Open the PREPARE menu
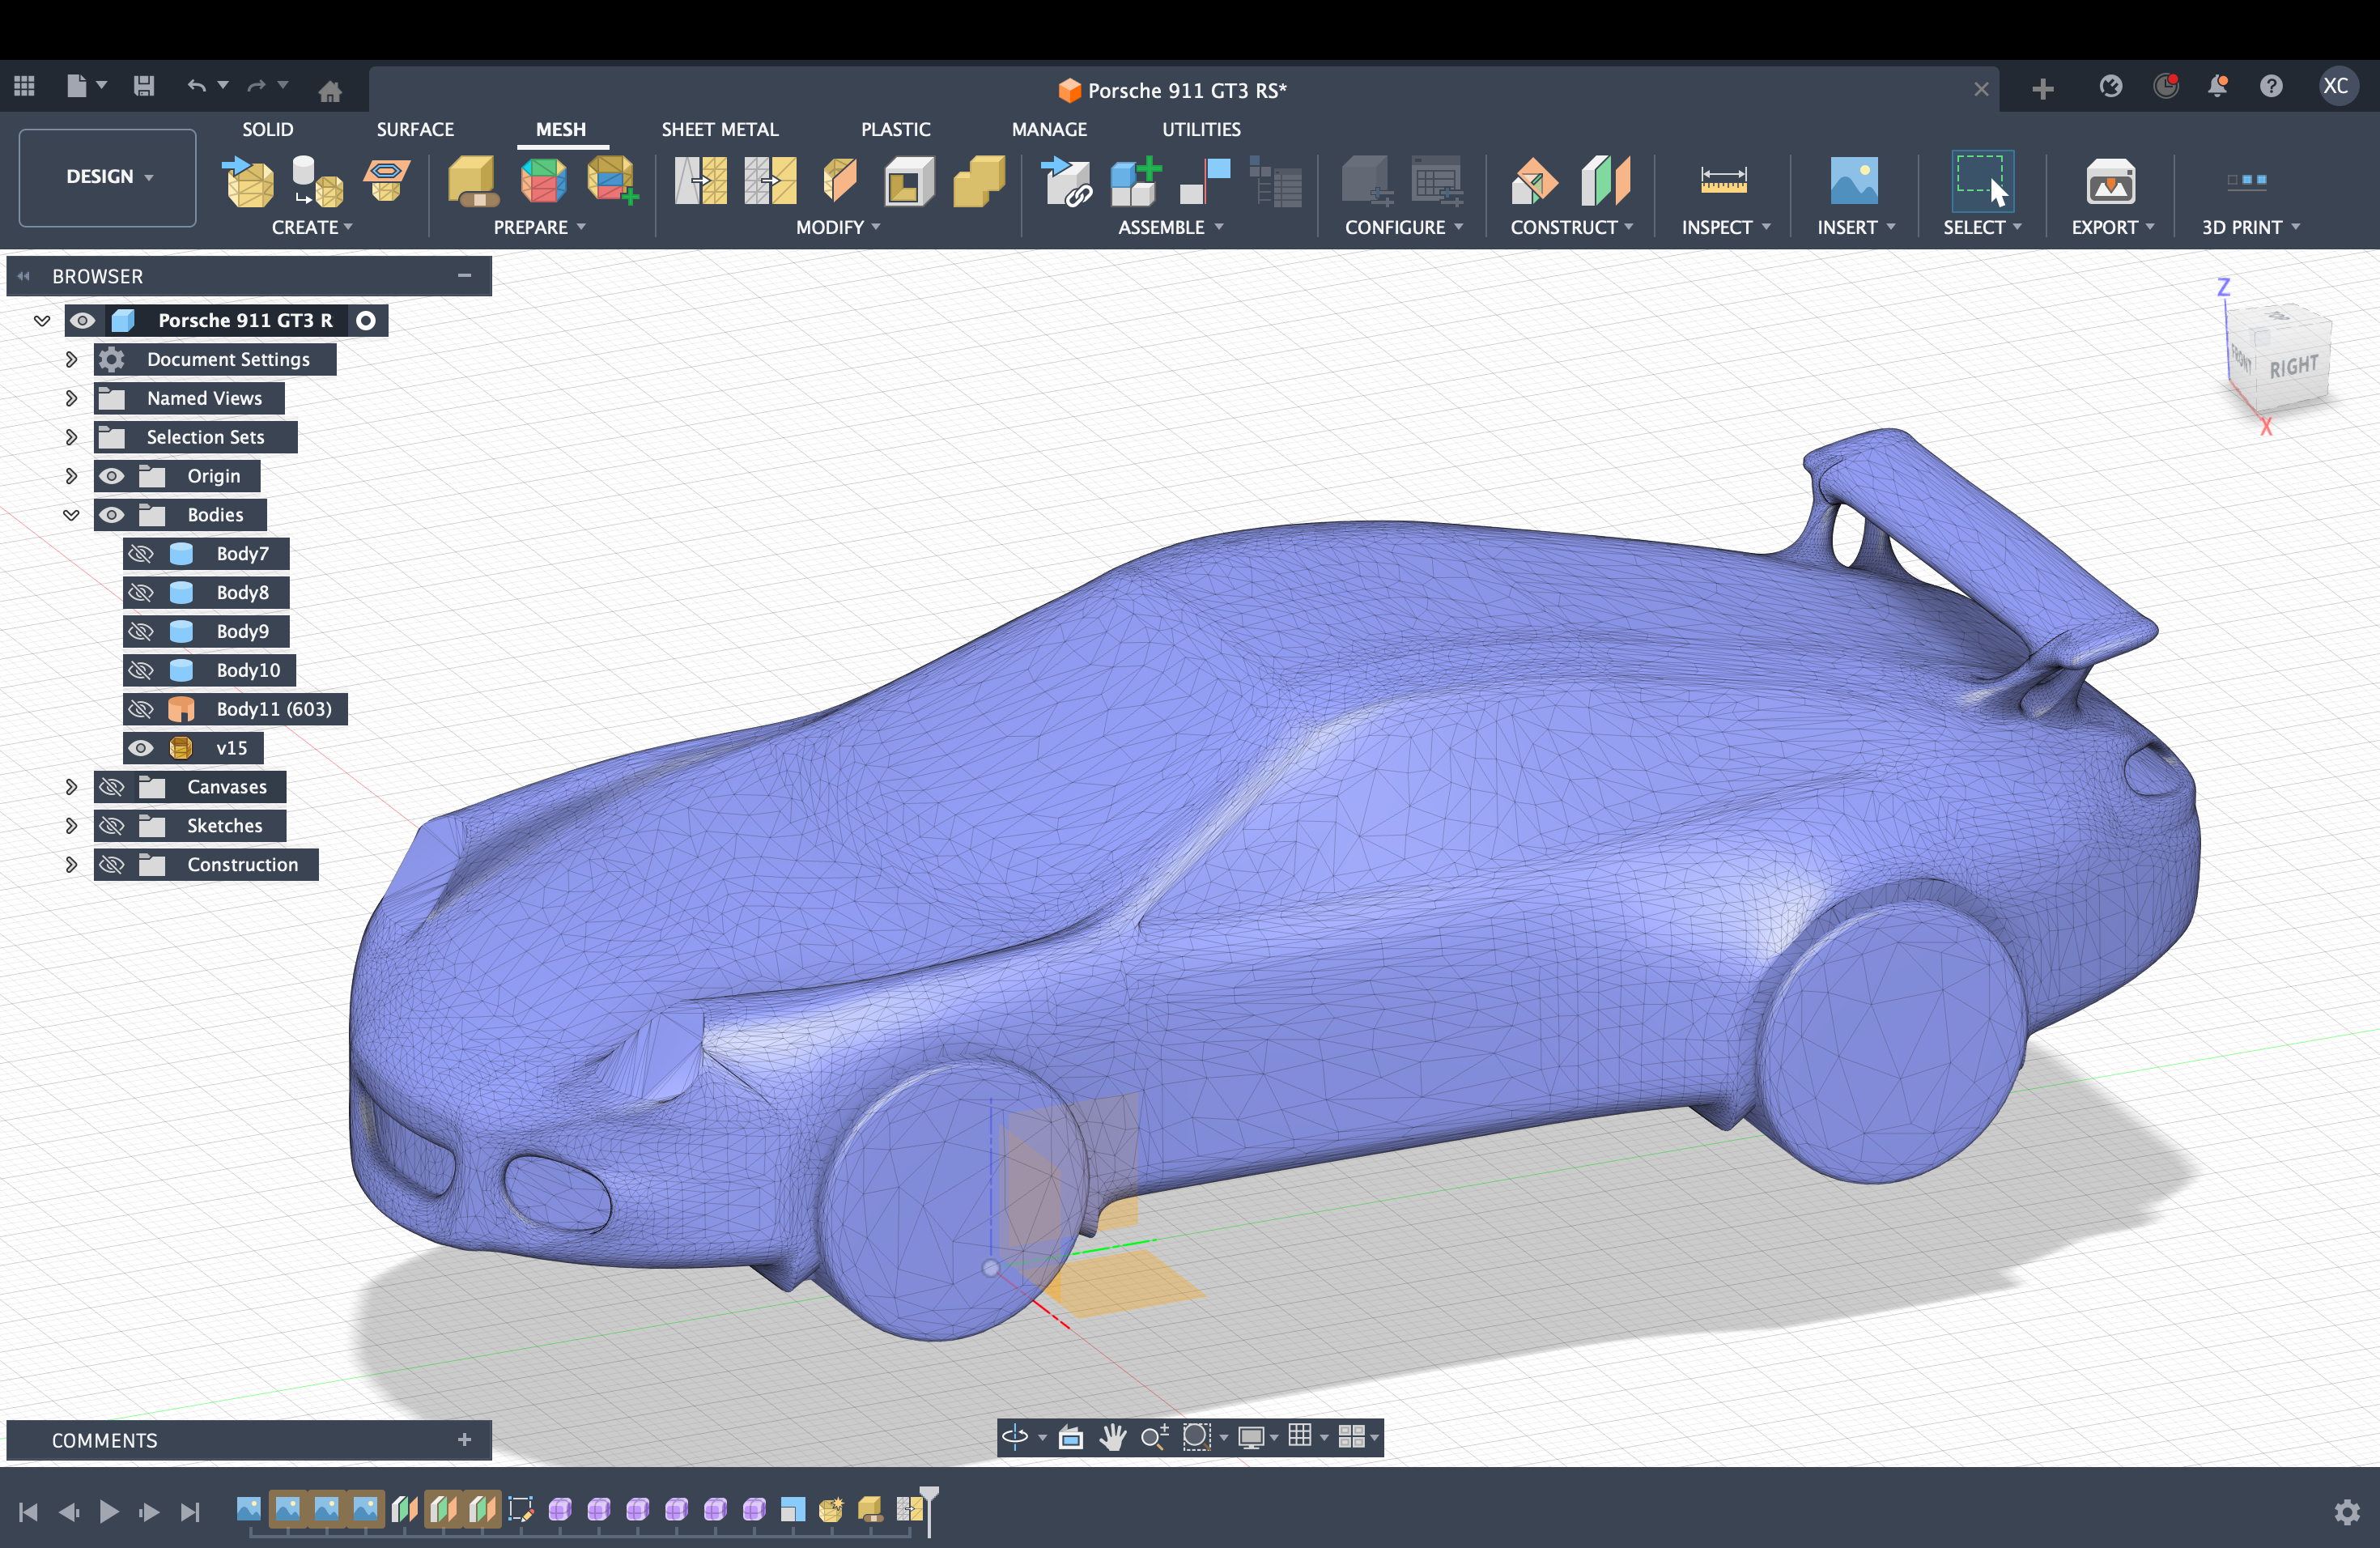2380x1548 pixels. tap(539, 227)
